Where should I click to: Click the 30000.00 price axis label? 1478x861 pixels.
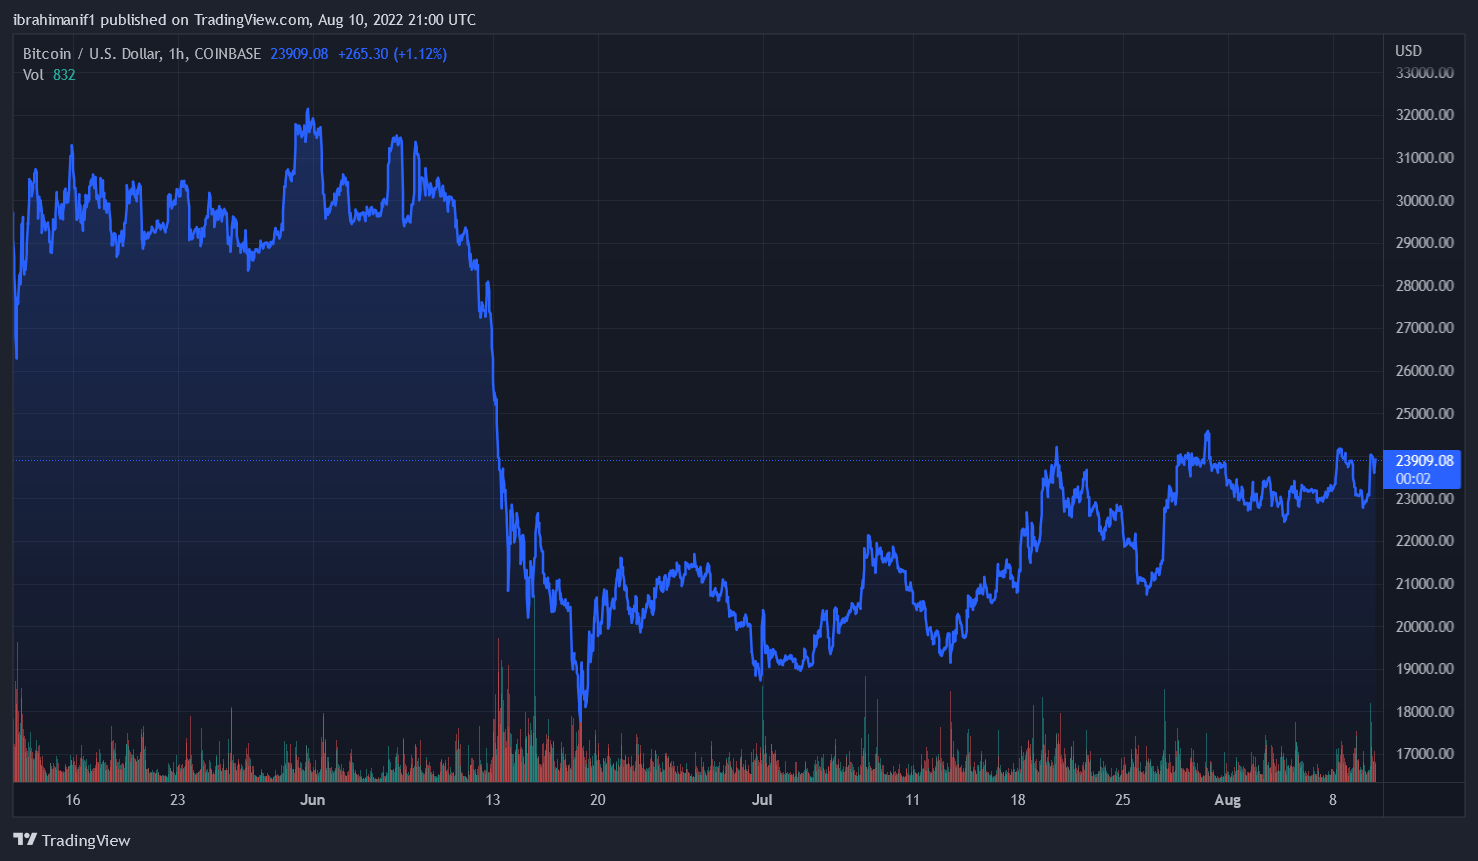pos(1424,201)
